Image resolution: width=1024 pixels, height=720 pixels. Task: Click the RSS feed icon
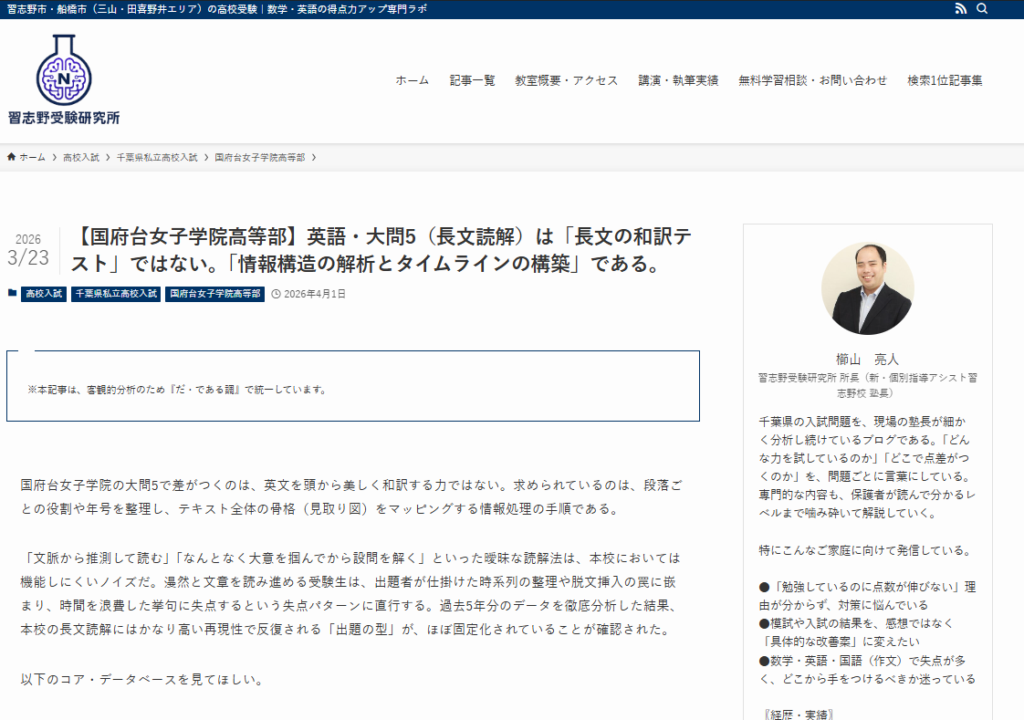tap(961, 9)
